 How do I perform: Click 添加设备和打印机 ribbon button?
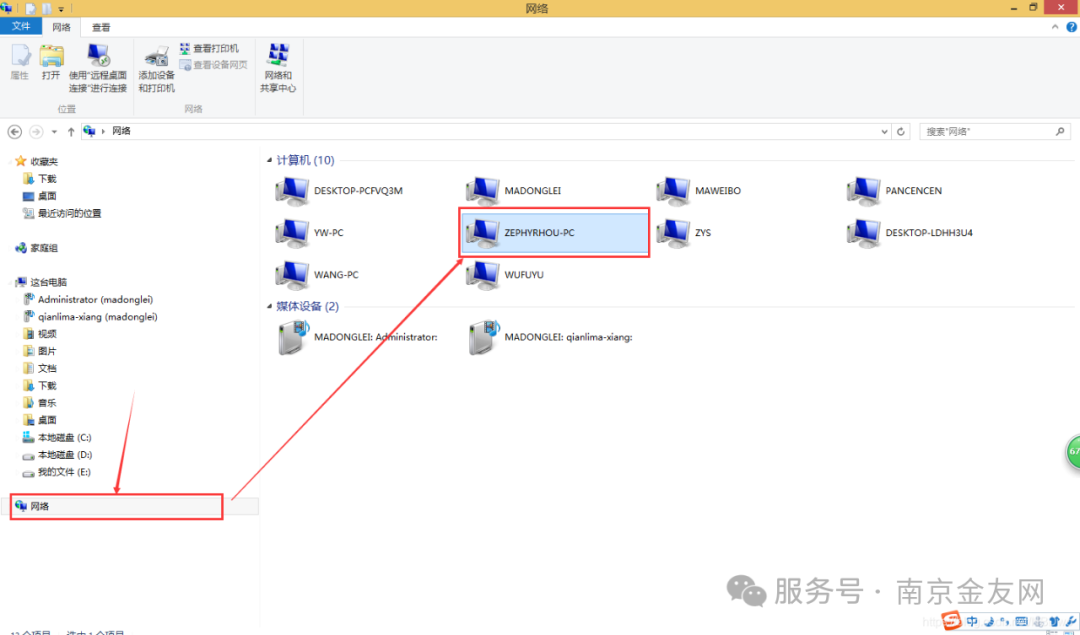tap(156, 69)
